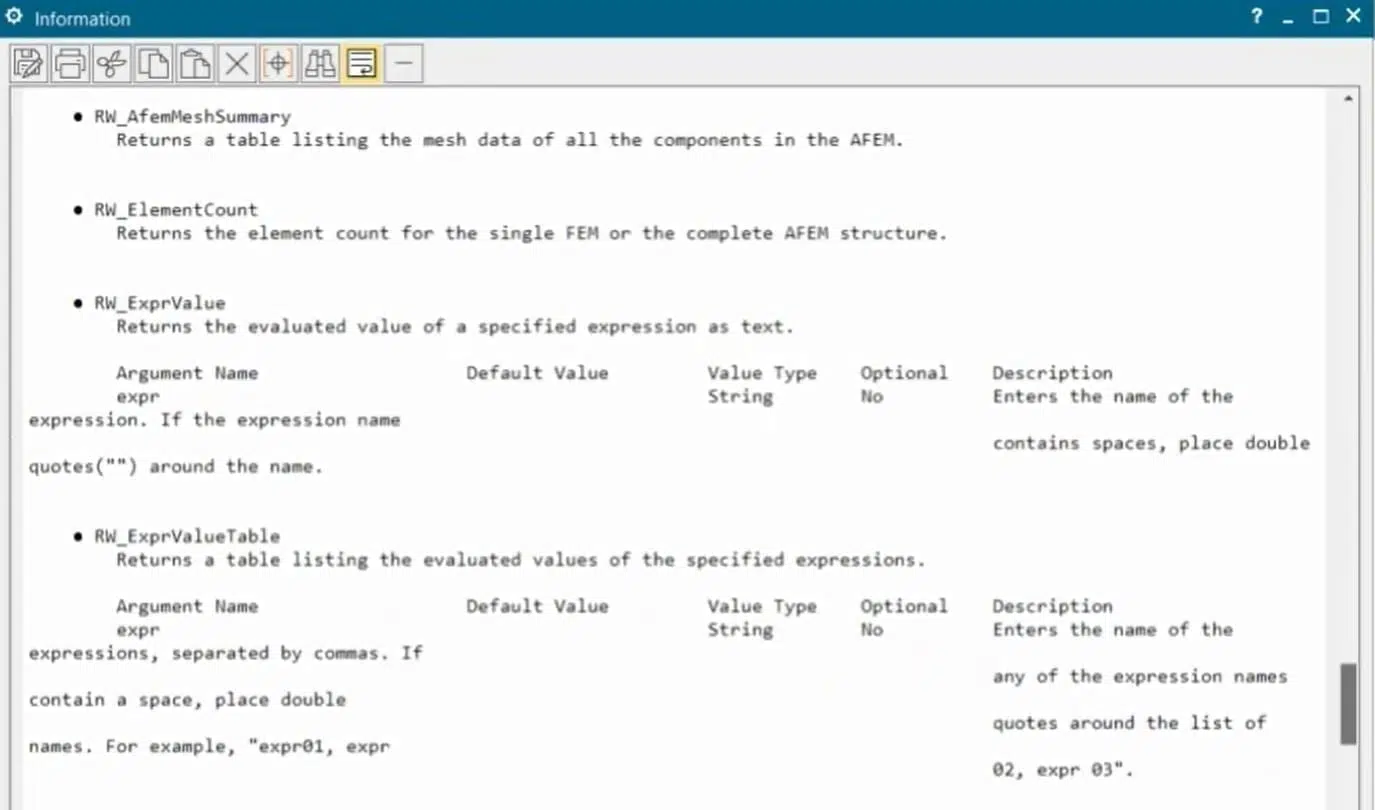This screenshot has width=1375, height=810.
Task: Click the gear icon in title bar
Action: pos(14,17)
